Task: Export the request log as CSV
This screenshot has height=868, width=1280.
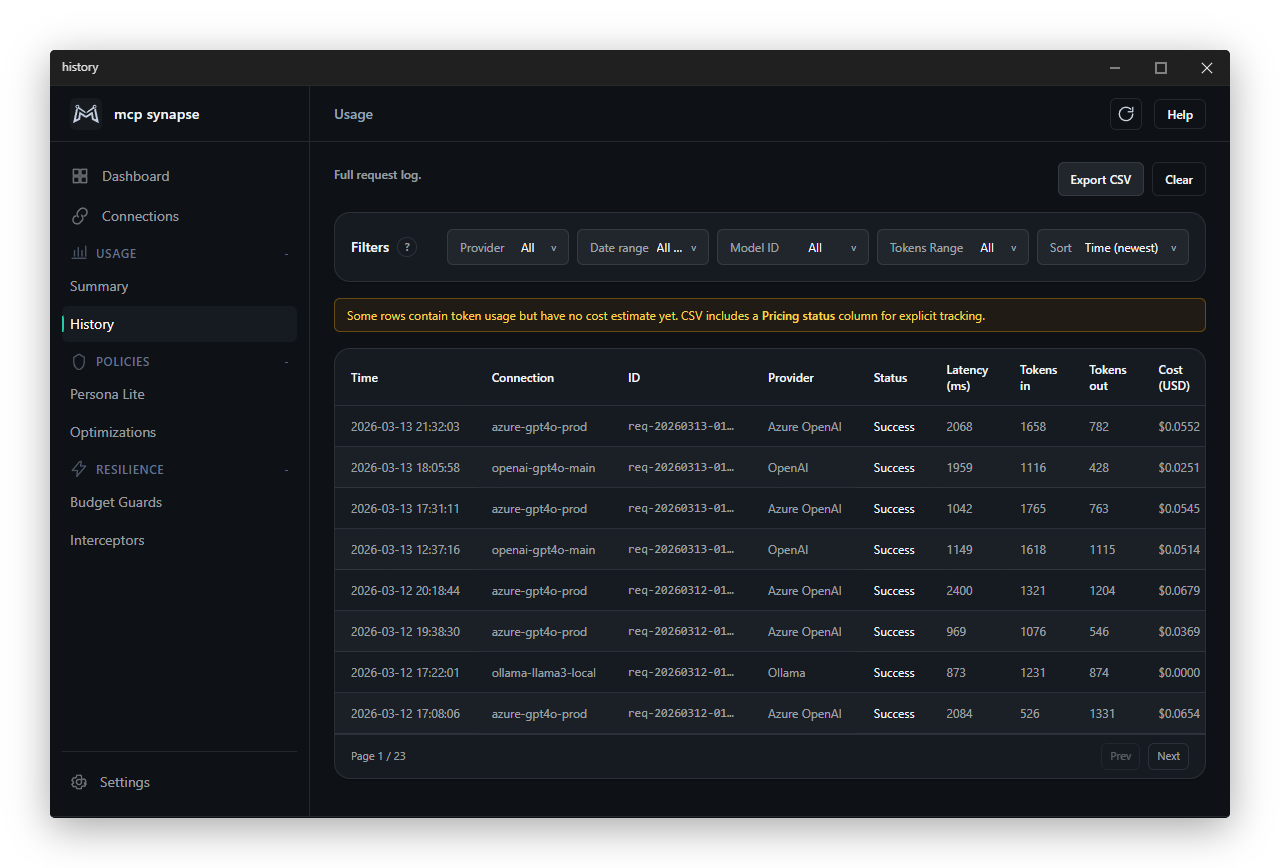Action: click(x=1100, y=179)
